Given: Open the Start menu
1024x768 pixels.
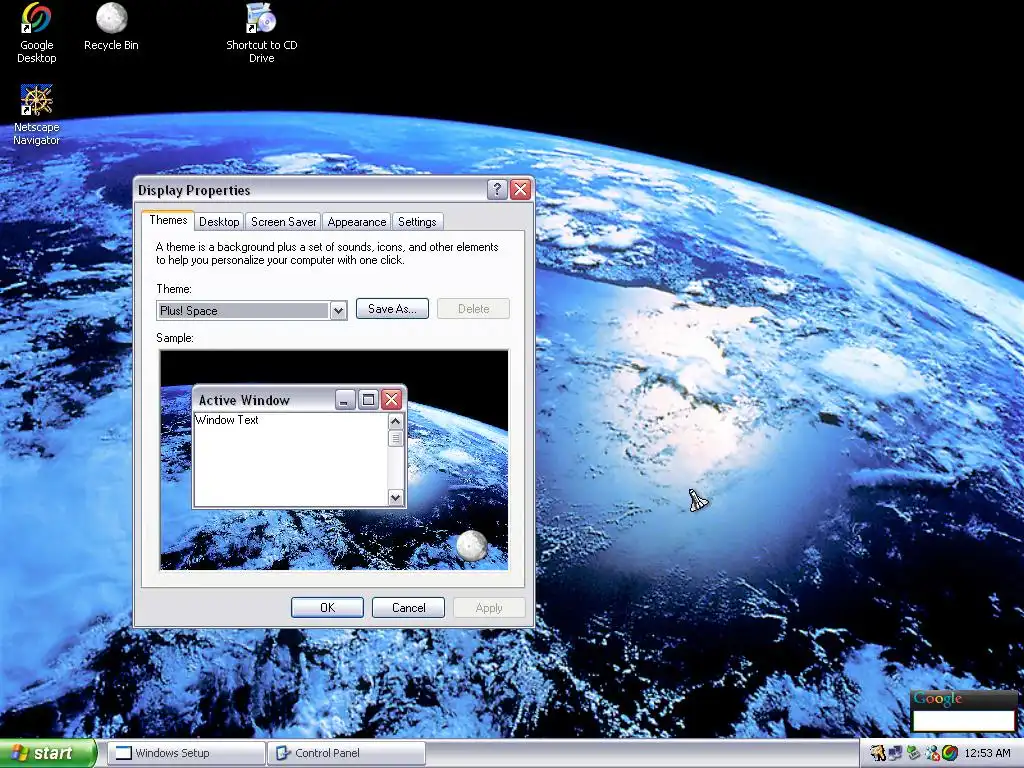Looking at the screenshot, I should pyautogui.click(x=47, y=753).
